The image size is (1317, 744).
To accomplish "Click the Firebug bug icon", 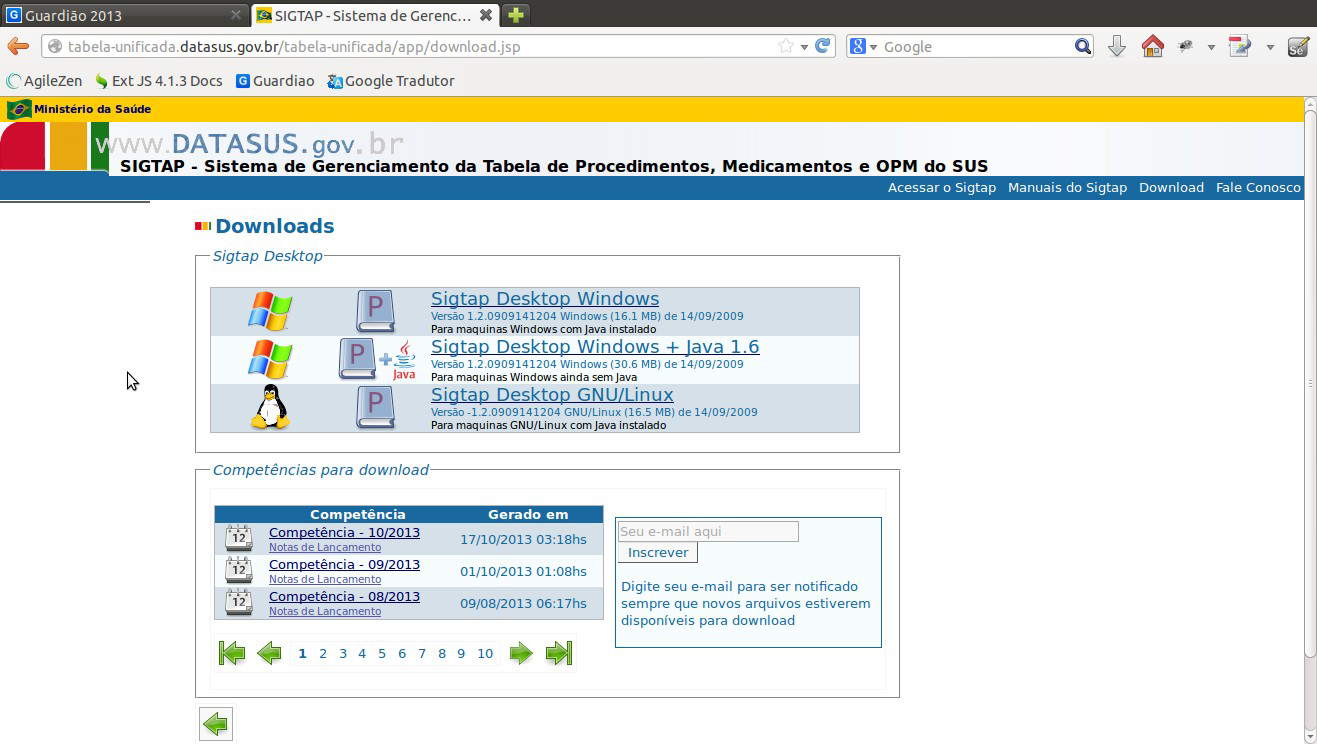I will pos(1187,46).
